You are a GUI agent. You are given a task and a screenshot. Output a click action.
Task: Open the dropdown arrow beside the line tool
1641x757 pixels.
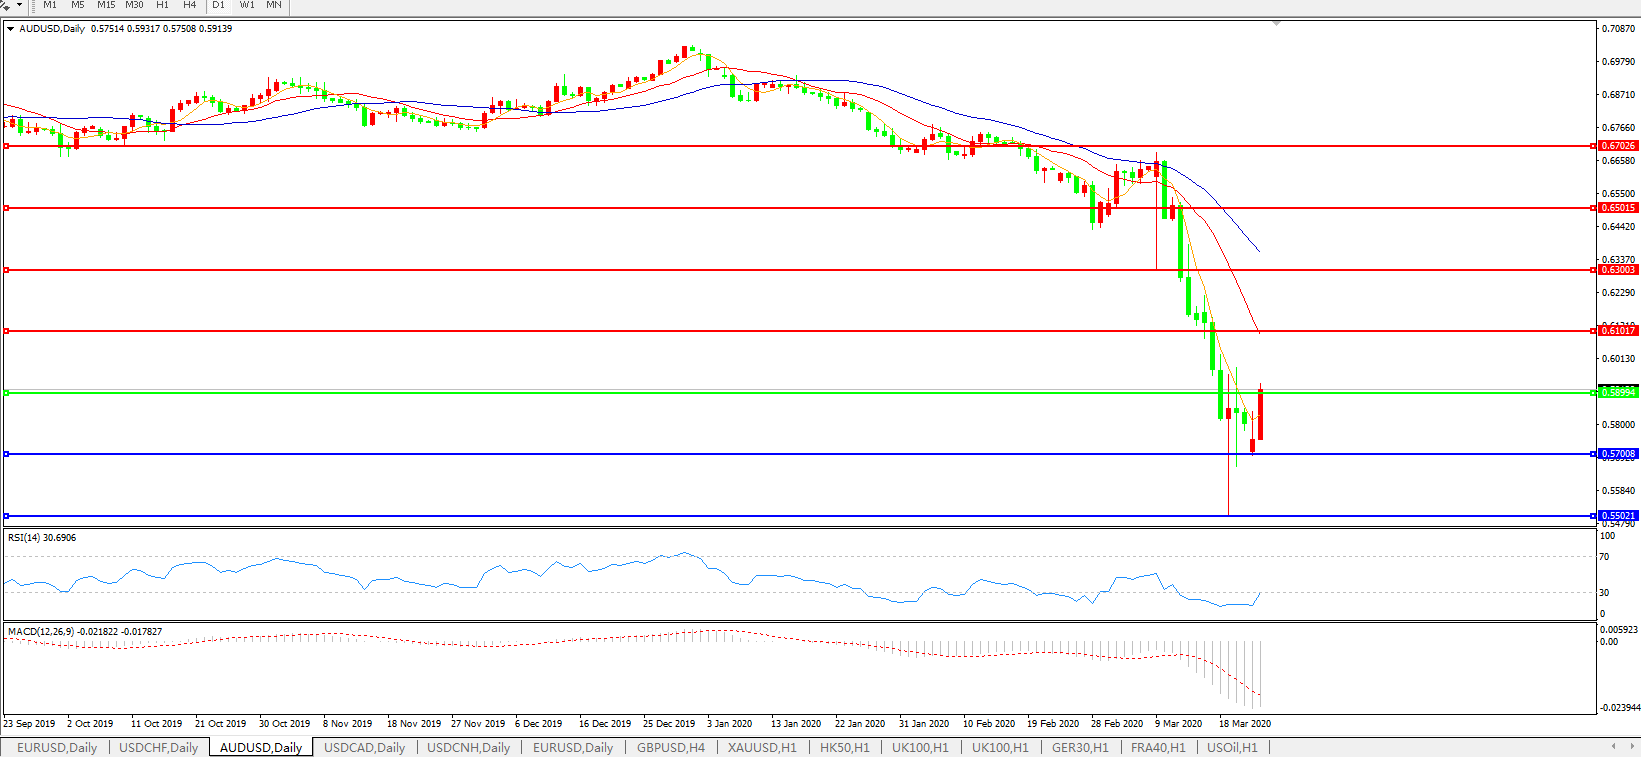(19, 5)
